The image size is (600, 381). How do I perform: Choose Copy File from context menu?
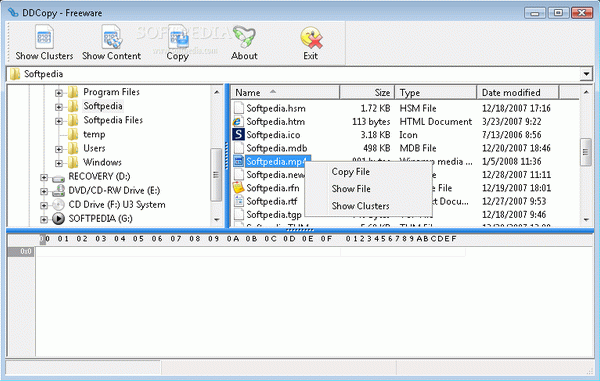pos(351,172)
